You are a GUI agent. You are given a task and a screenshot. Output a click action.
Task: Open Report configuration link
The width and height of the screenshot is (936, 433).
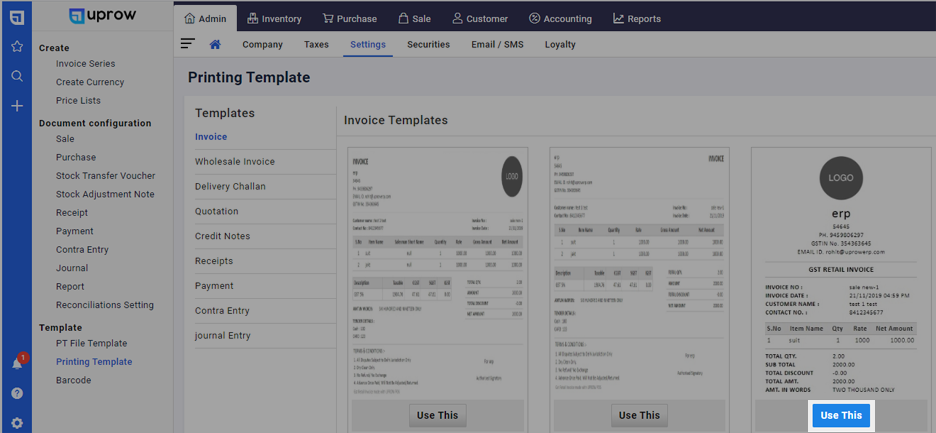tap(70, 287)
